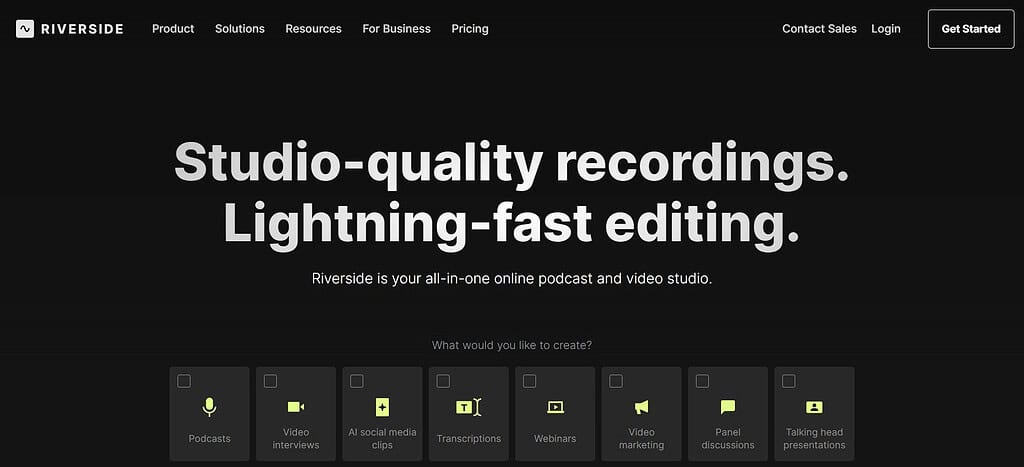Check the Video interviews checkbox
This screenshot has height=467, width=1024.
click(x=270, y=381)
